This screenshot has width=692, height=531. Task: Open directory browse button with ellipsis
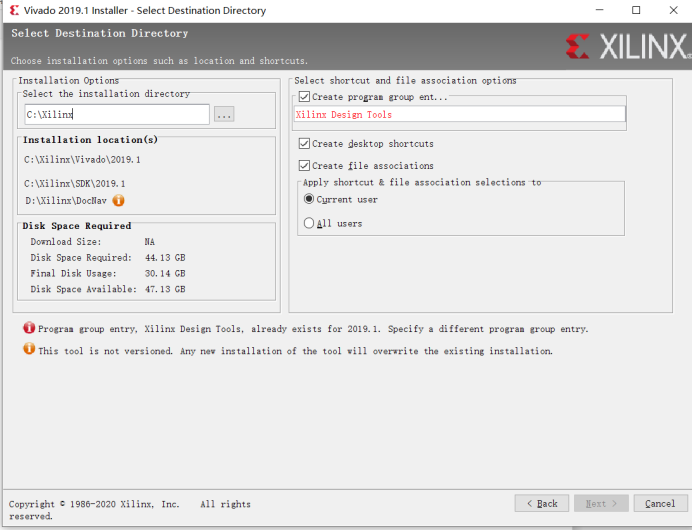pos(224,114)
